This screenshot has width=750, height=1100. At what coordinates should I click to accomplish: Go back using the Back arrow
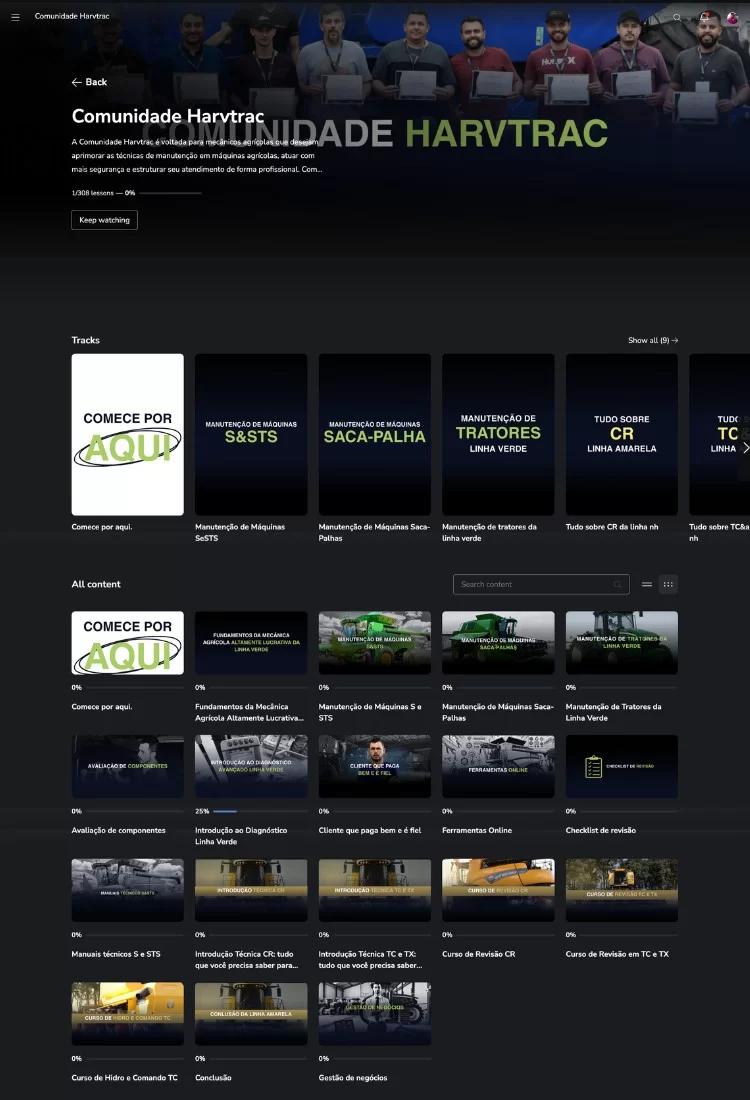click(89, 82)
